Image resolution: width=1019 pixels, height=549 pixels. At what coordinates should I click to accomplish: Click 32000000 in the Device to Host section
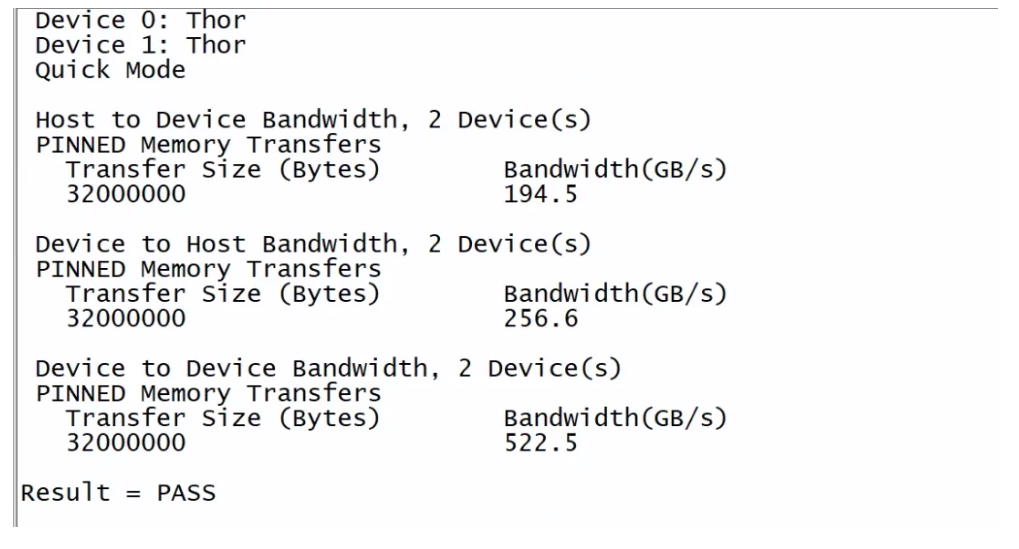(x=125, y=319)
